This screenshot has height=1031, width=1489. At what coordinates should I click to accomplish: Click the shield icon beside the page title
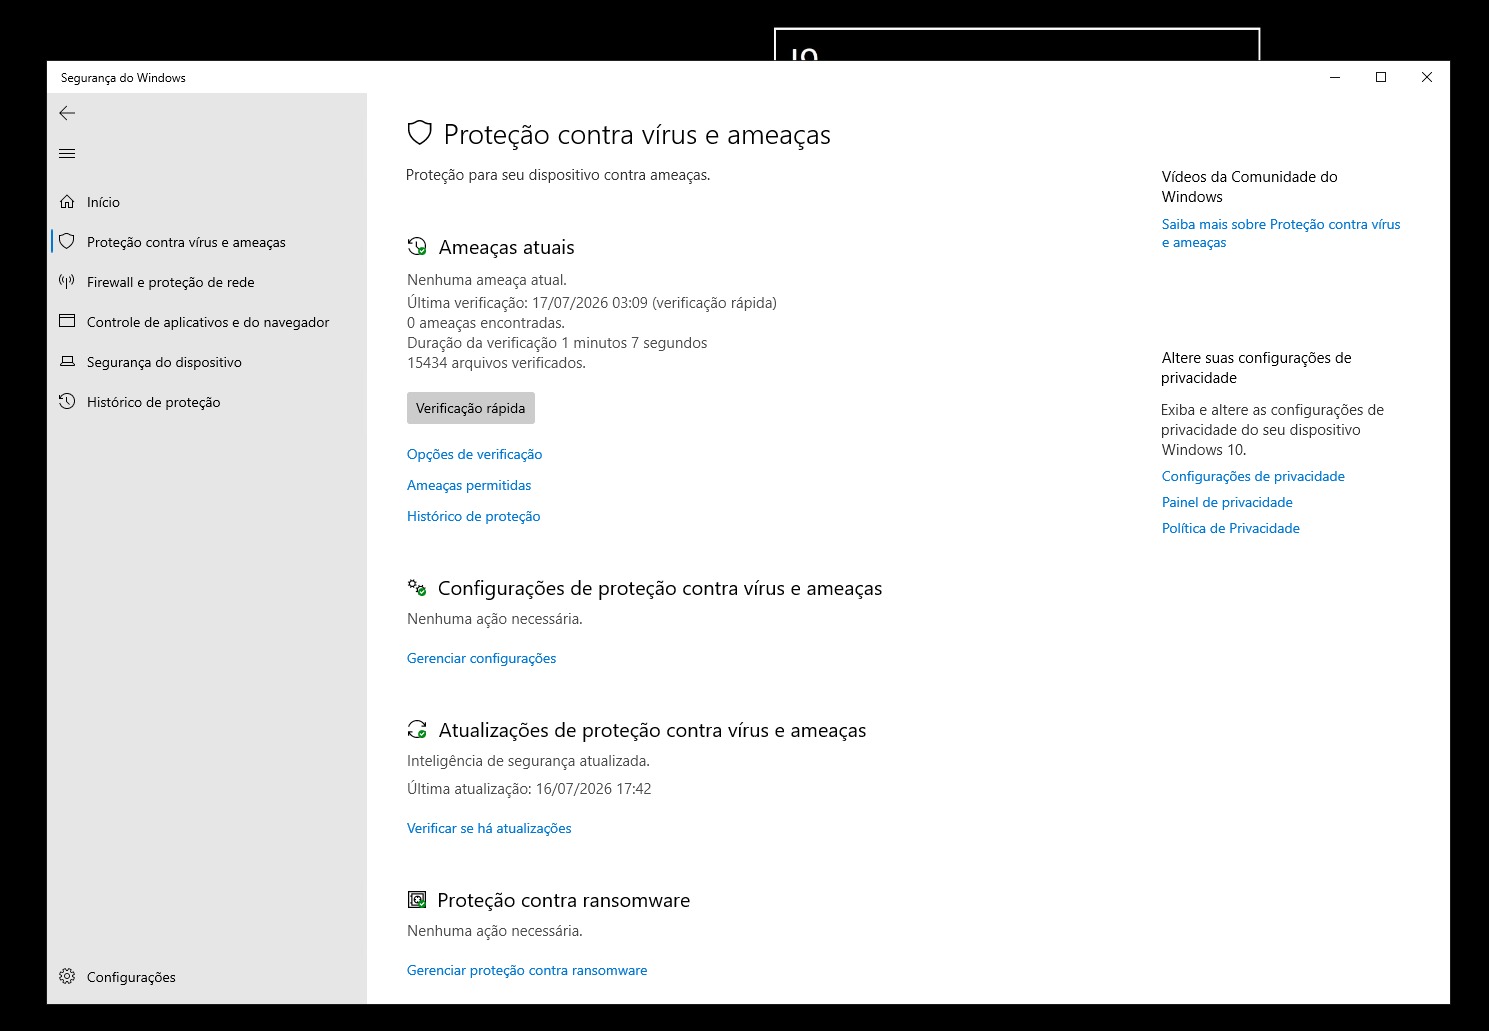[420, 133]
